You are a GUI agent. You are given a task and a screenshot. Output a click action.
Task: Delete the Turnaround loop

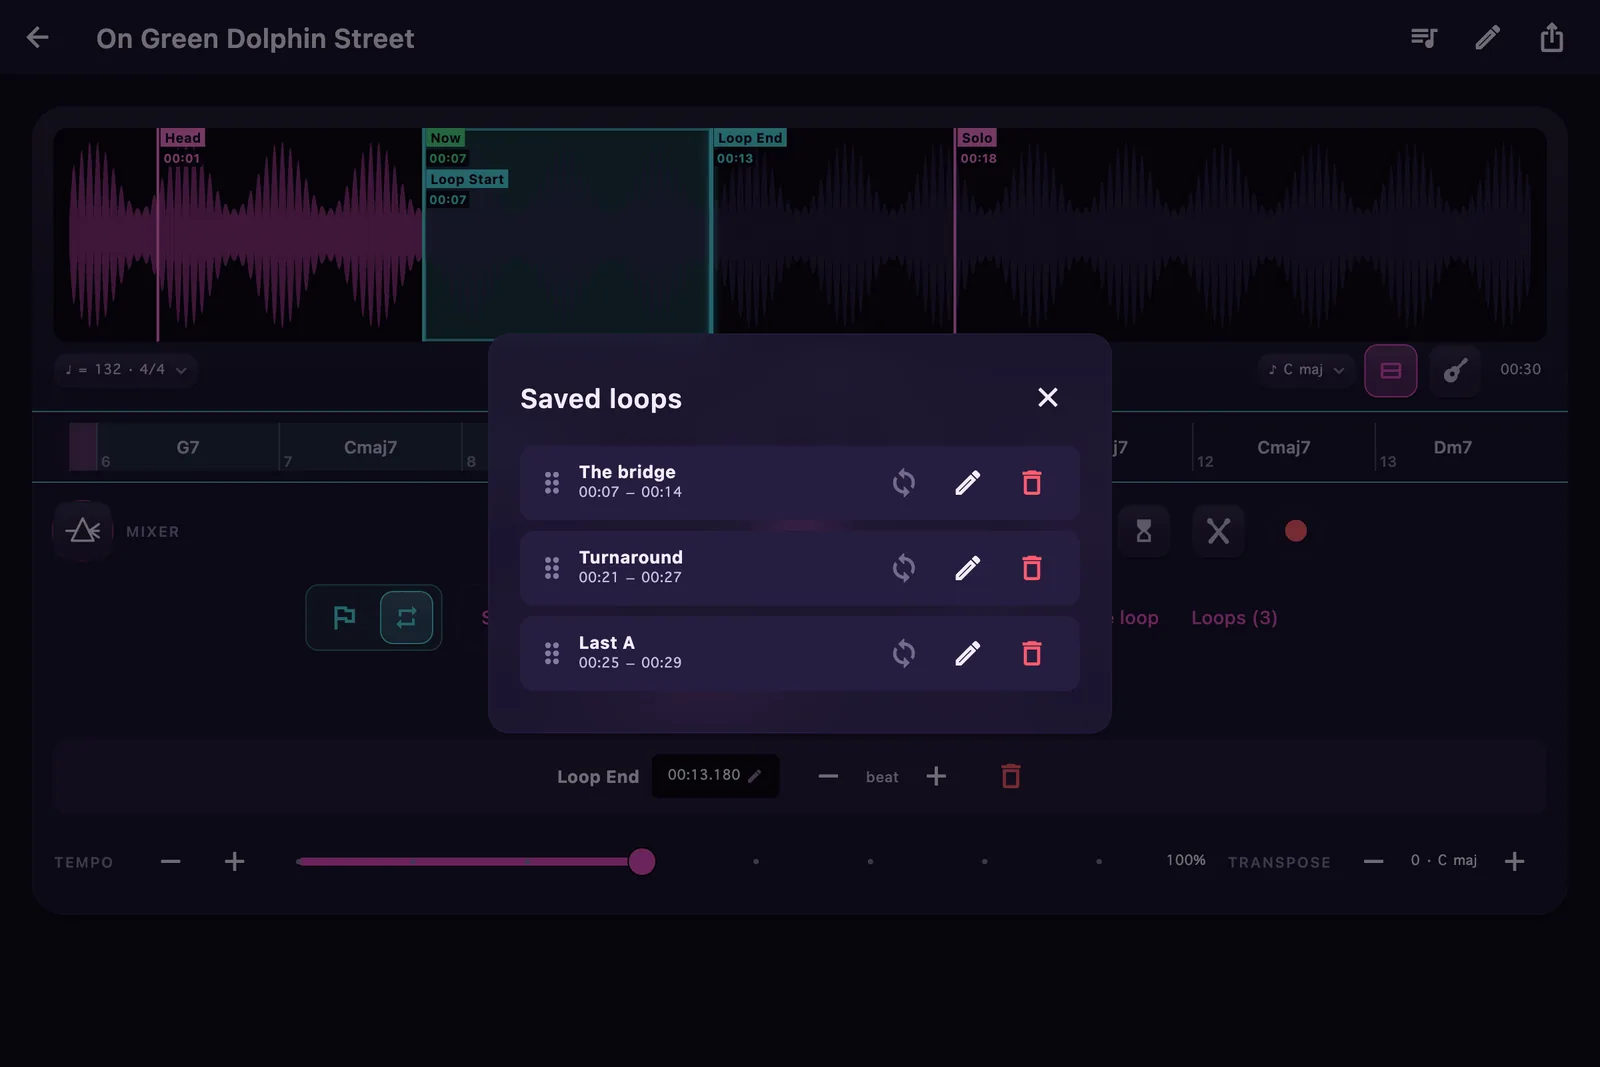[1032, 568]
